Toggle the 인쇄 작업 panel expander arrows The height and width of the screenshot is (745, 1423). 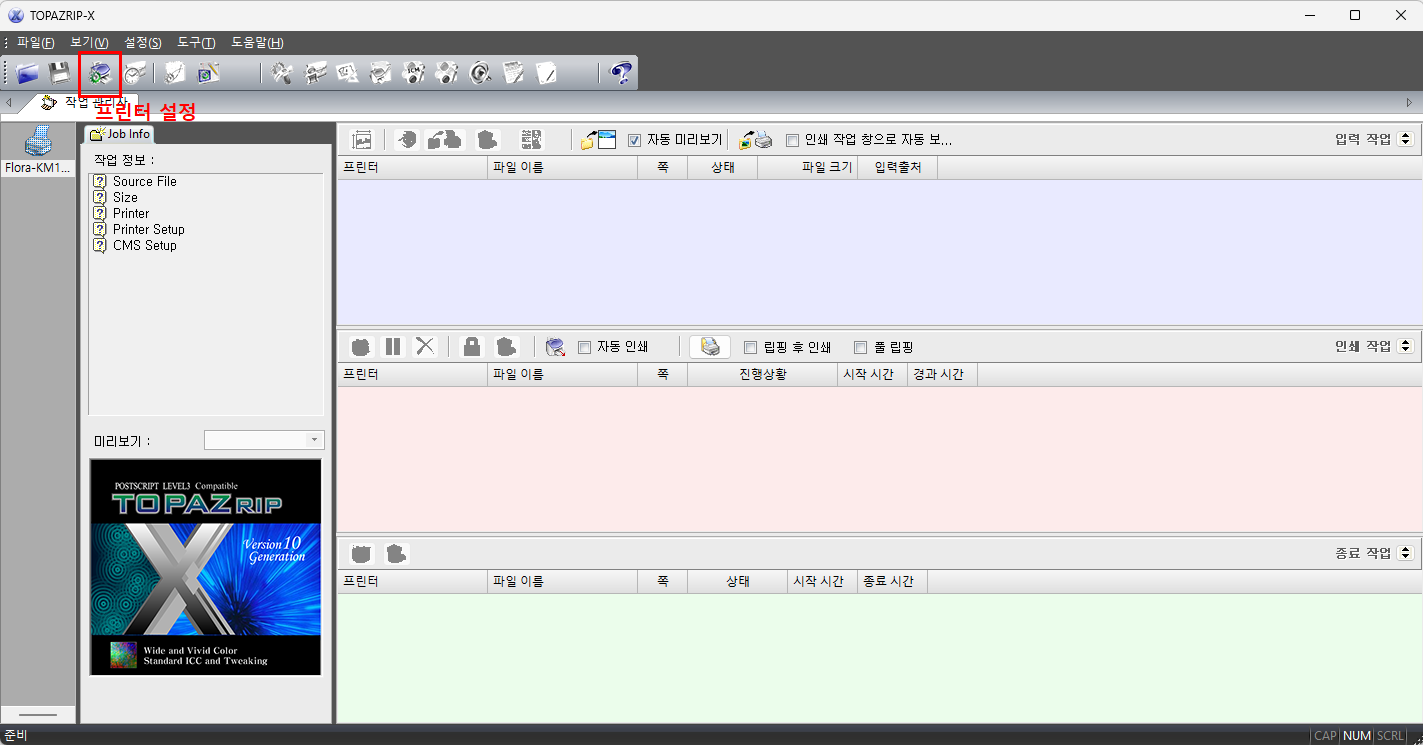[1405, 346]
